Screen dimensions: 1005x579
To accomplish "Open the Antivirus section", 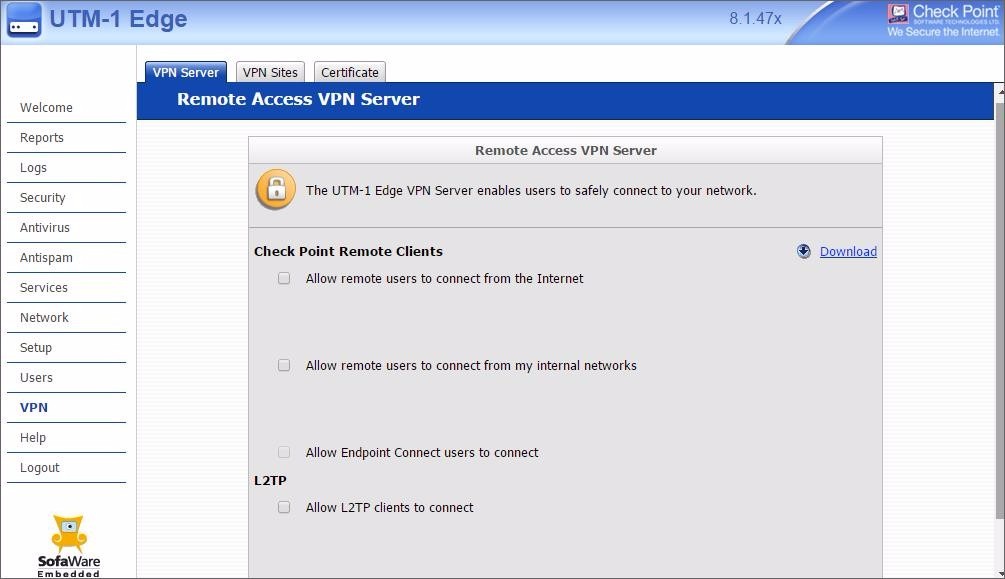I will [45, 228].
